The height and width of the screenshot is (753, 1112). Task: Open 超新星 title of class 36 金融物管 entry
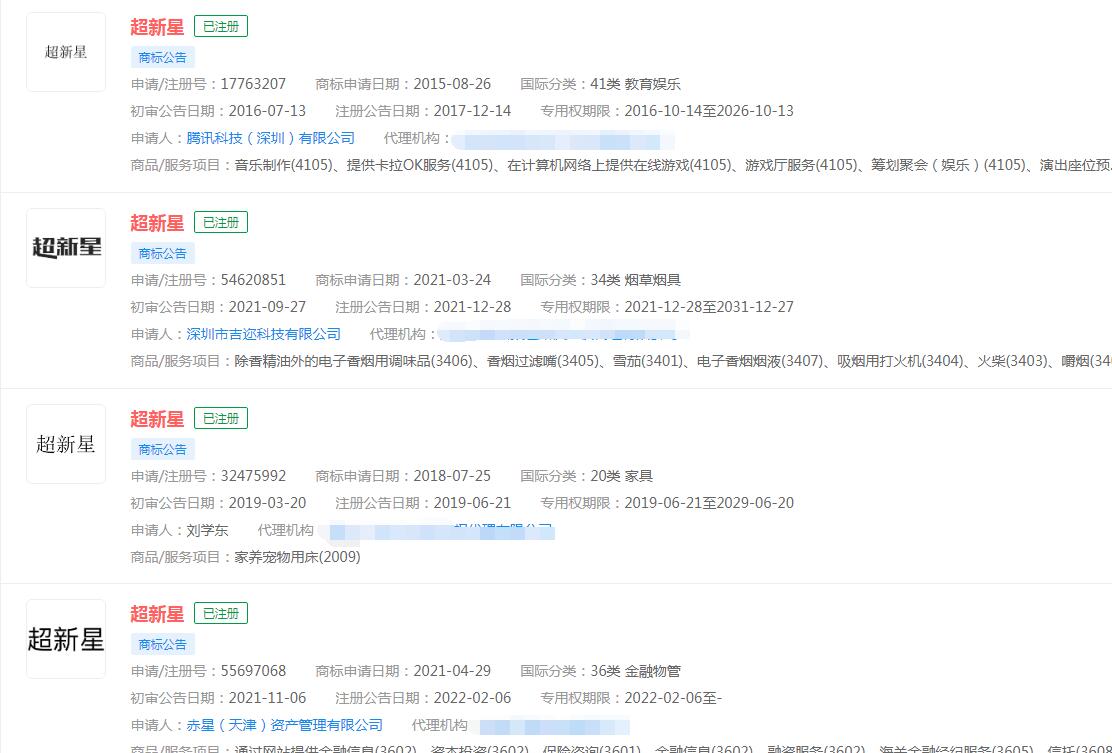pyautogui.click(x=157, y=613)
